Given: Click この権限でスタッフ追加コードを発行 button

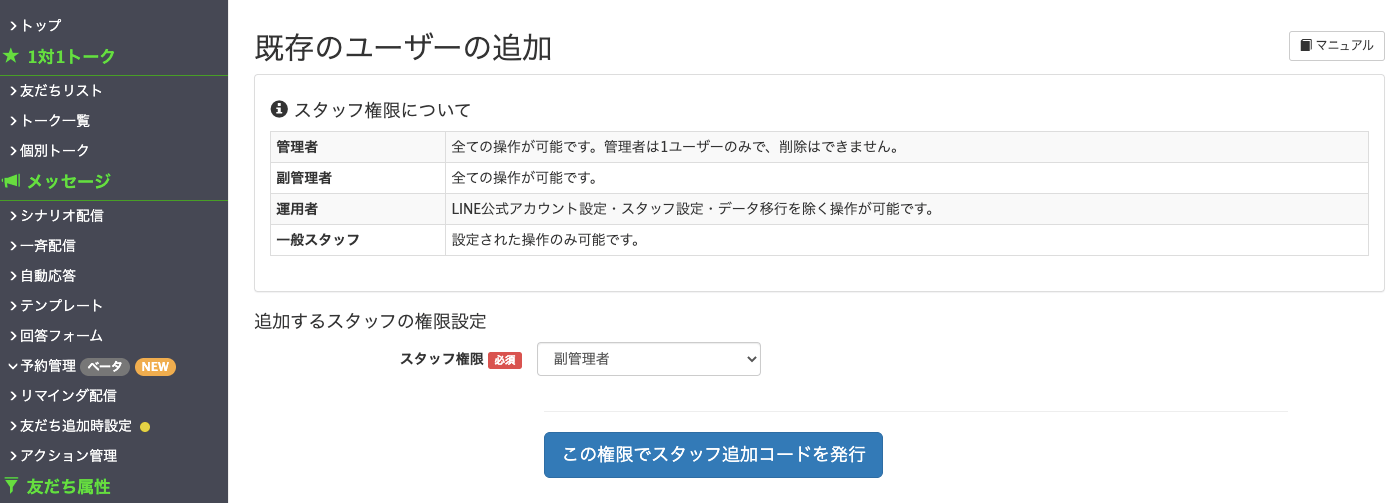Looking at the screenshot, I should click(x=713, y=455).
